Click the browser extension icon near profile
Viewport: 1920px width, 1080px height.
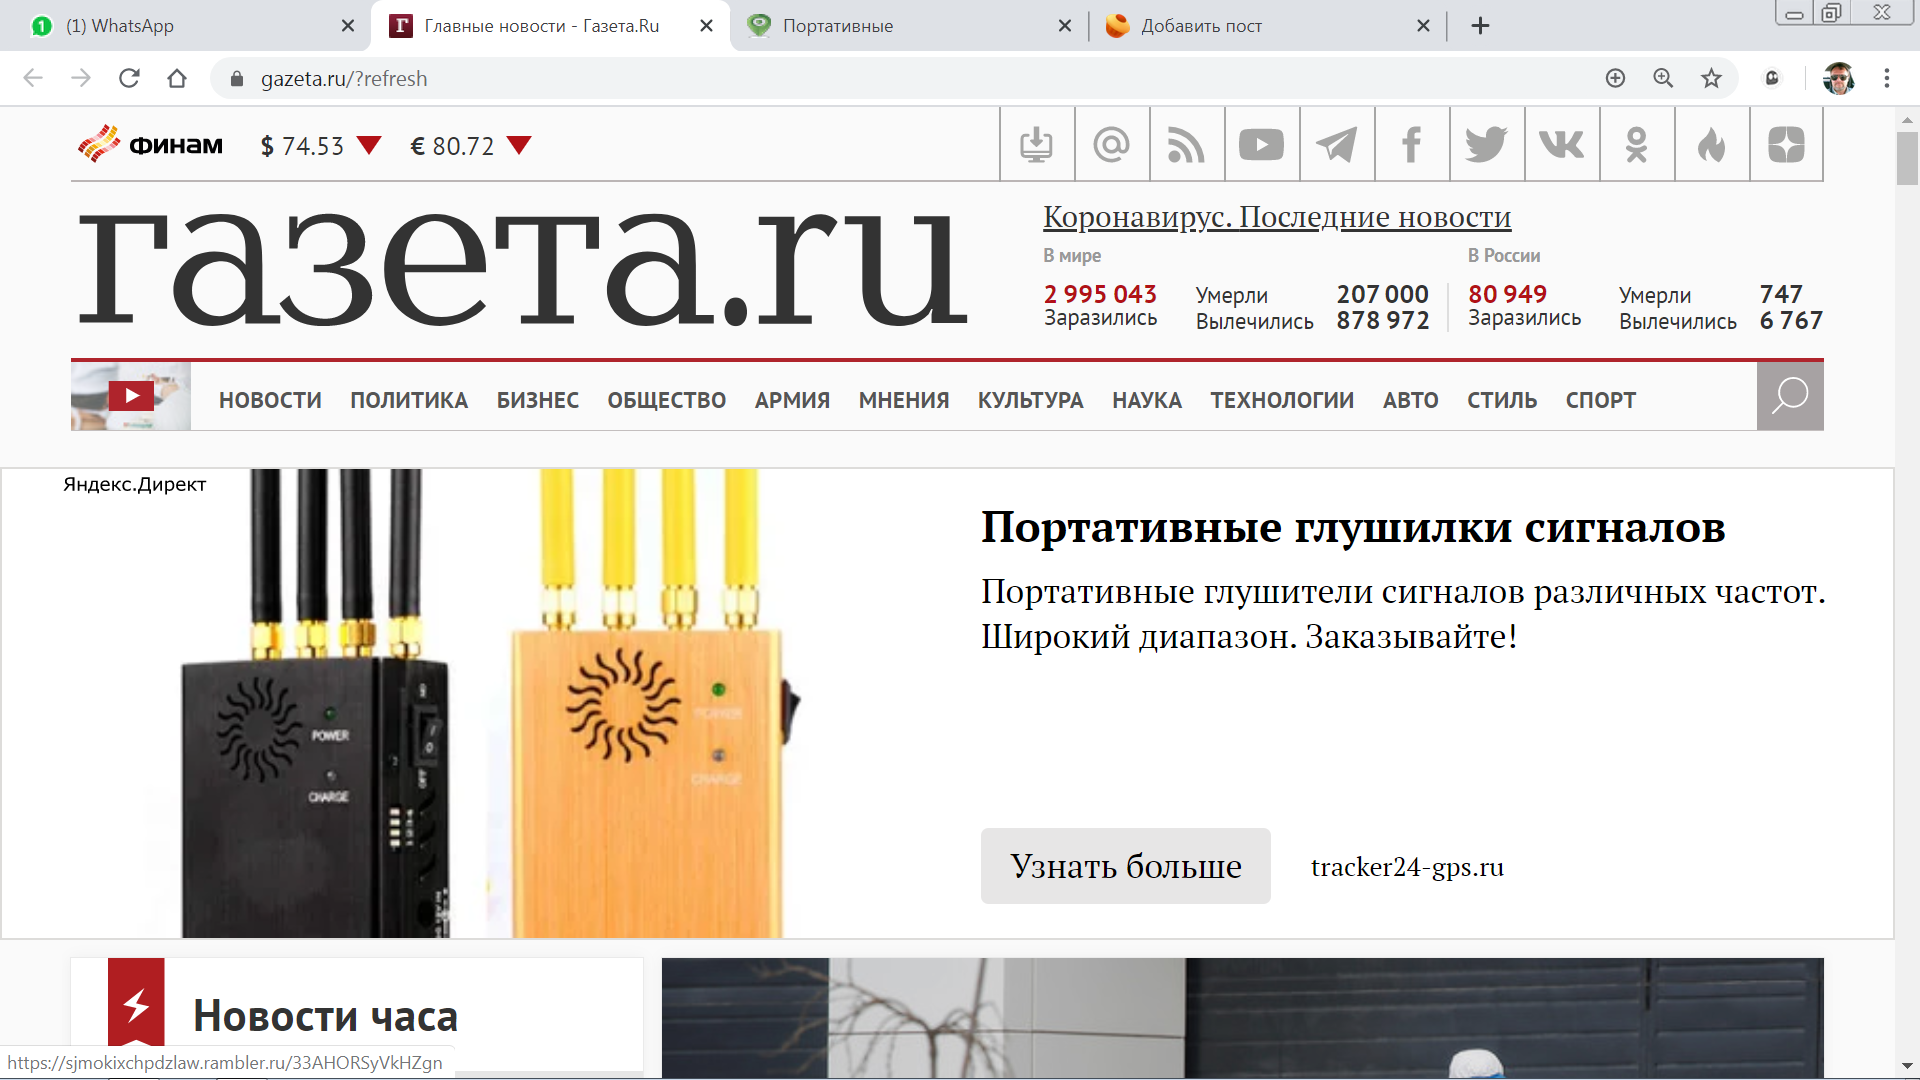[x=1772, y=78]
